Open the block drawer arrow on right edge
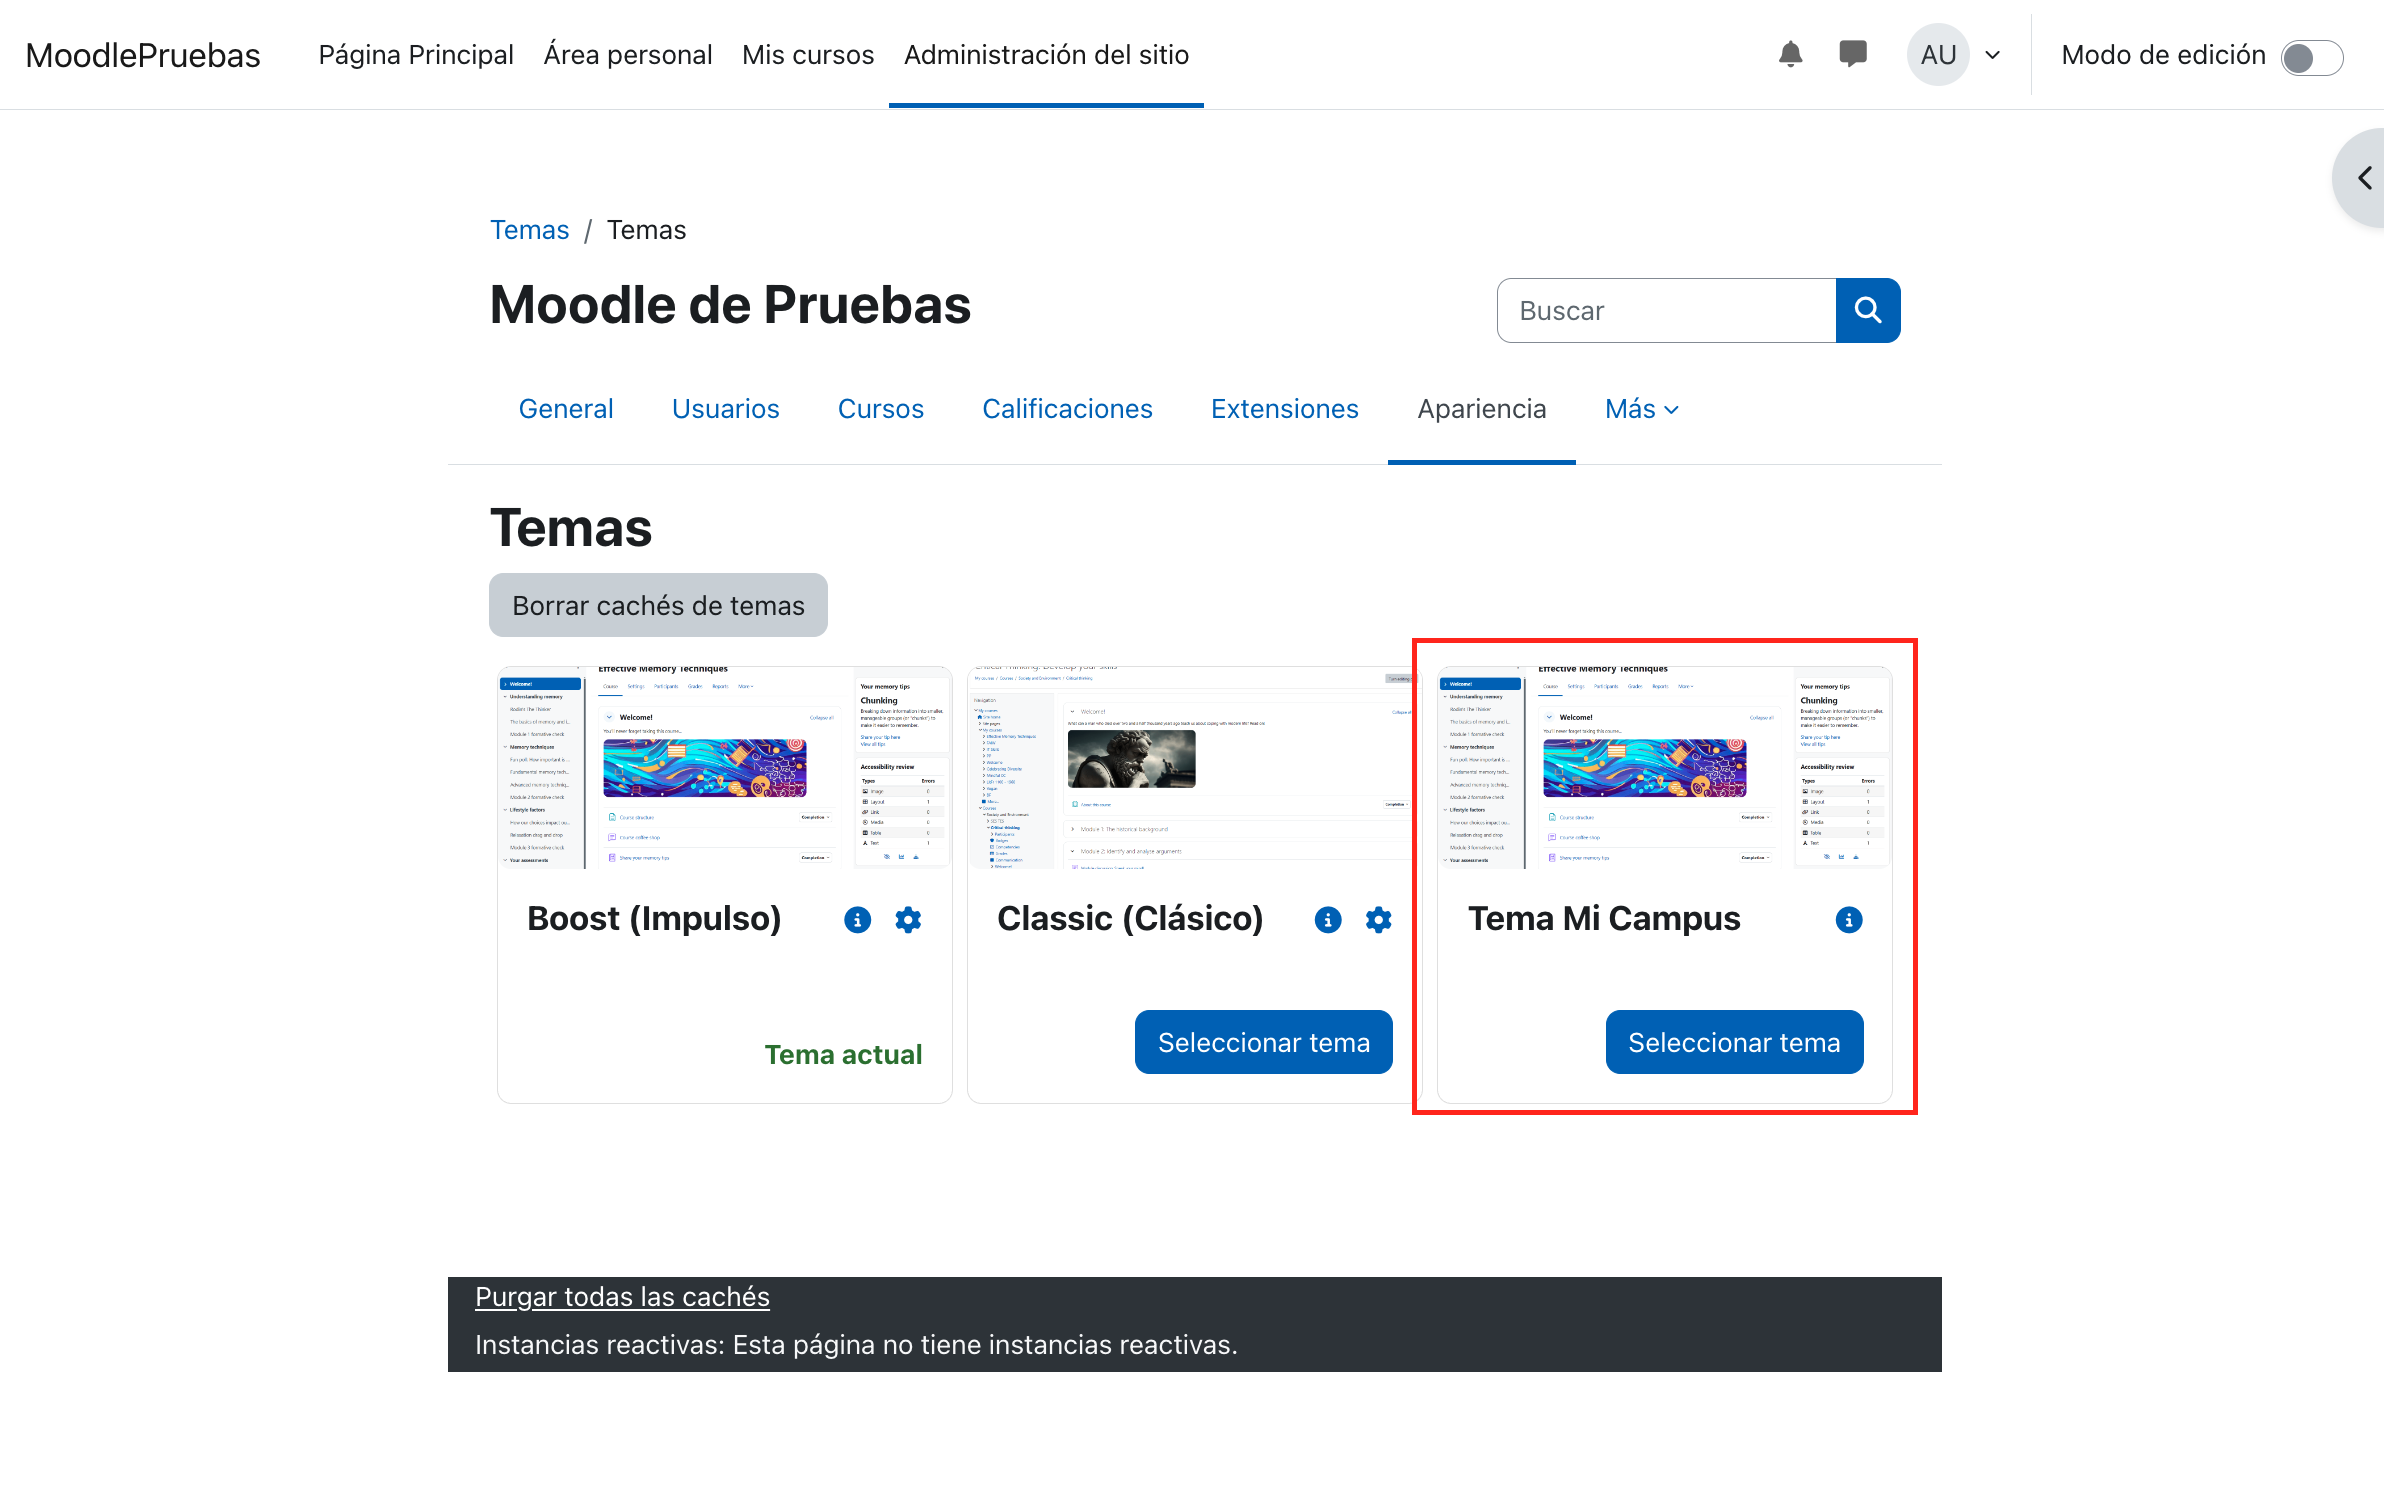The image size is (2384, 1498). point(2362,178)
